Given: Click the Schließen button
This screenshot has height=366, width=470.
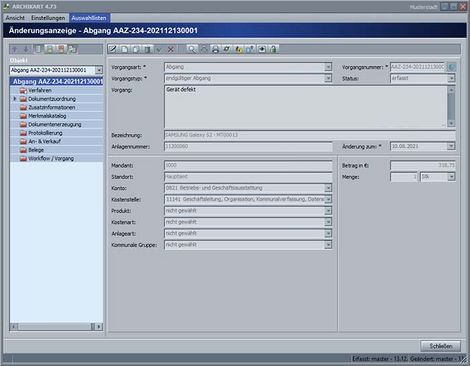Looking at the screenshot, I should pyautogui.click(x=440, y=346).
